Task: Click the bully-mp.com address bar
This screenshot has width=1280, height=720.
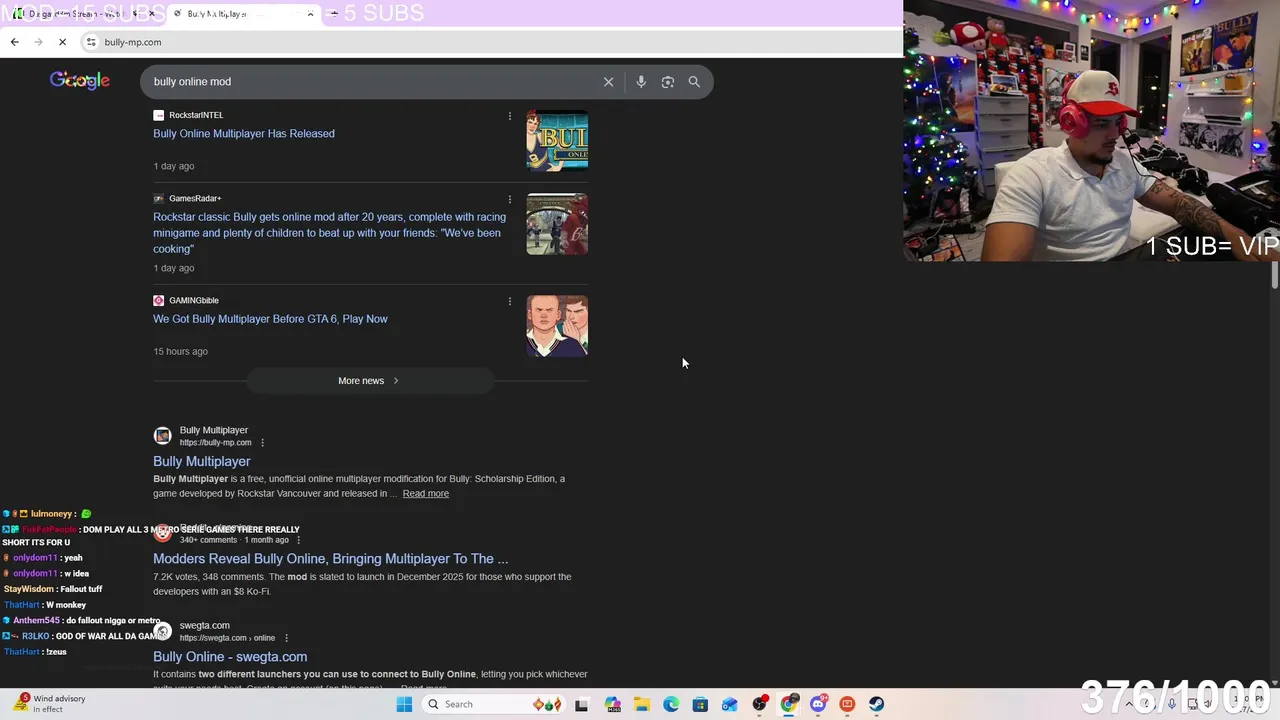Action: [490, 42]
